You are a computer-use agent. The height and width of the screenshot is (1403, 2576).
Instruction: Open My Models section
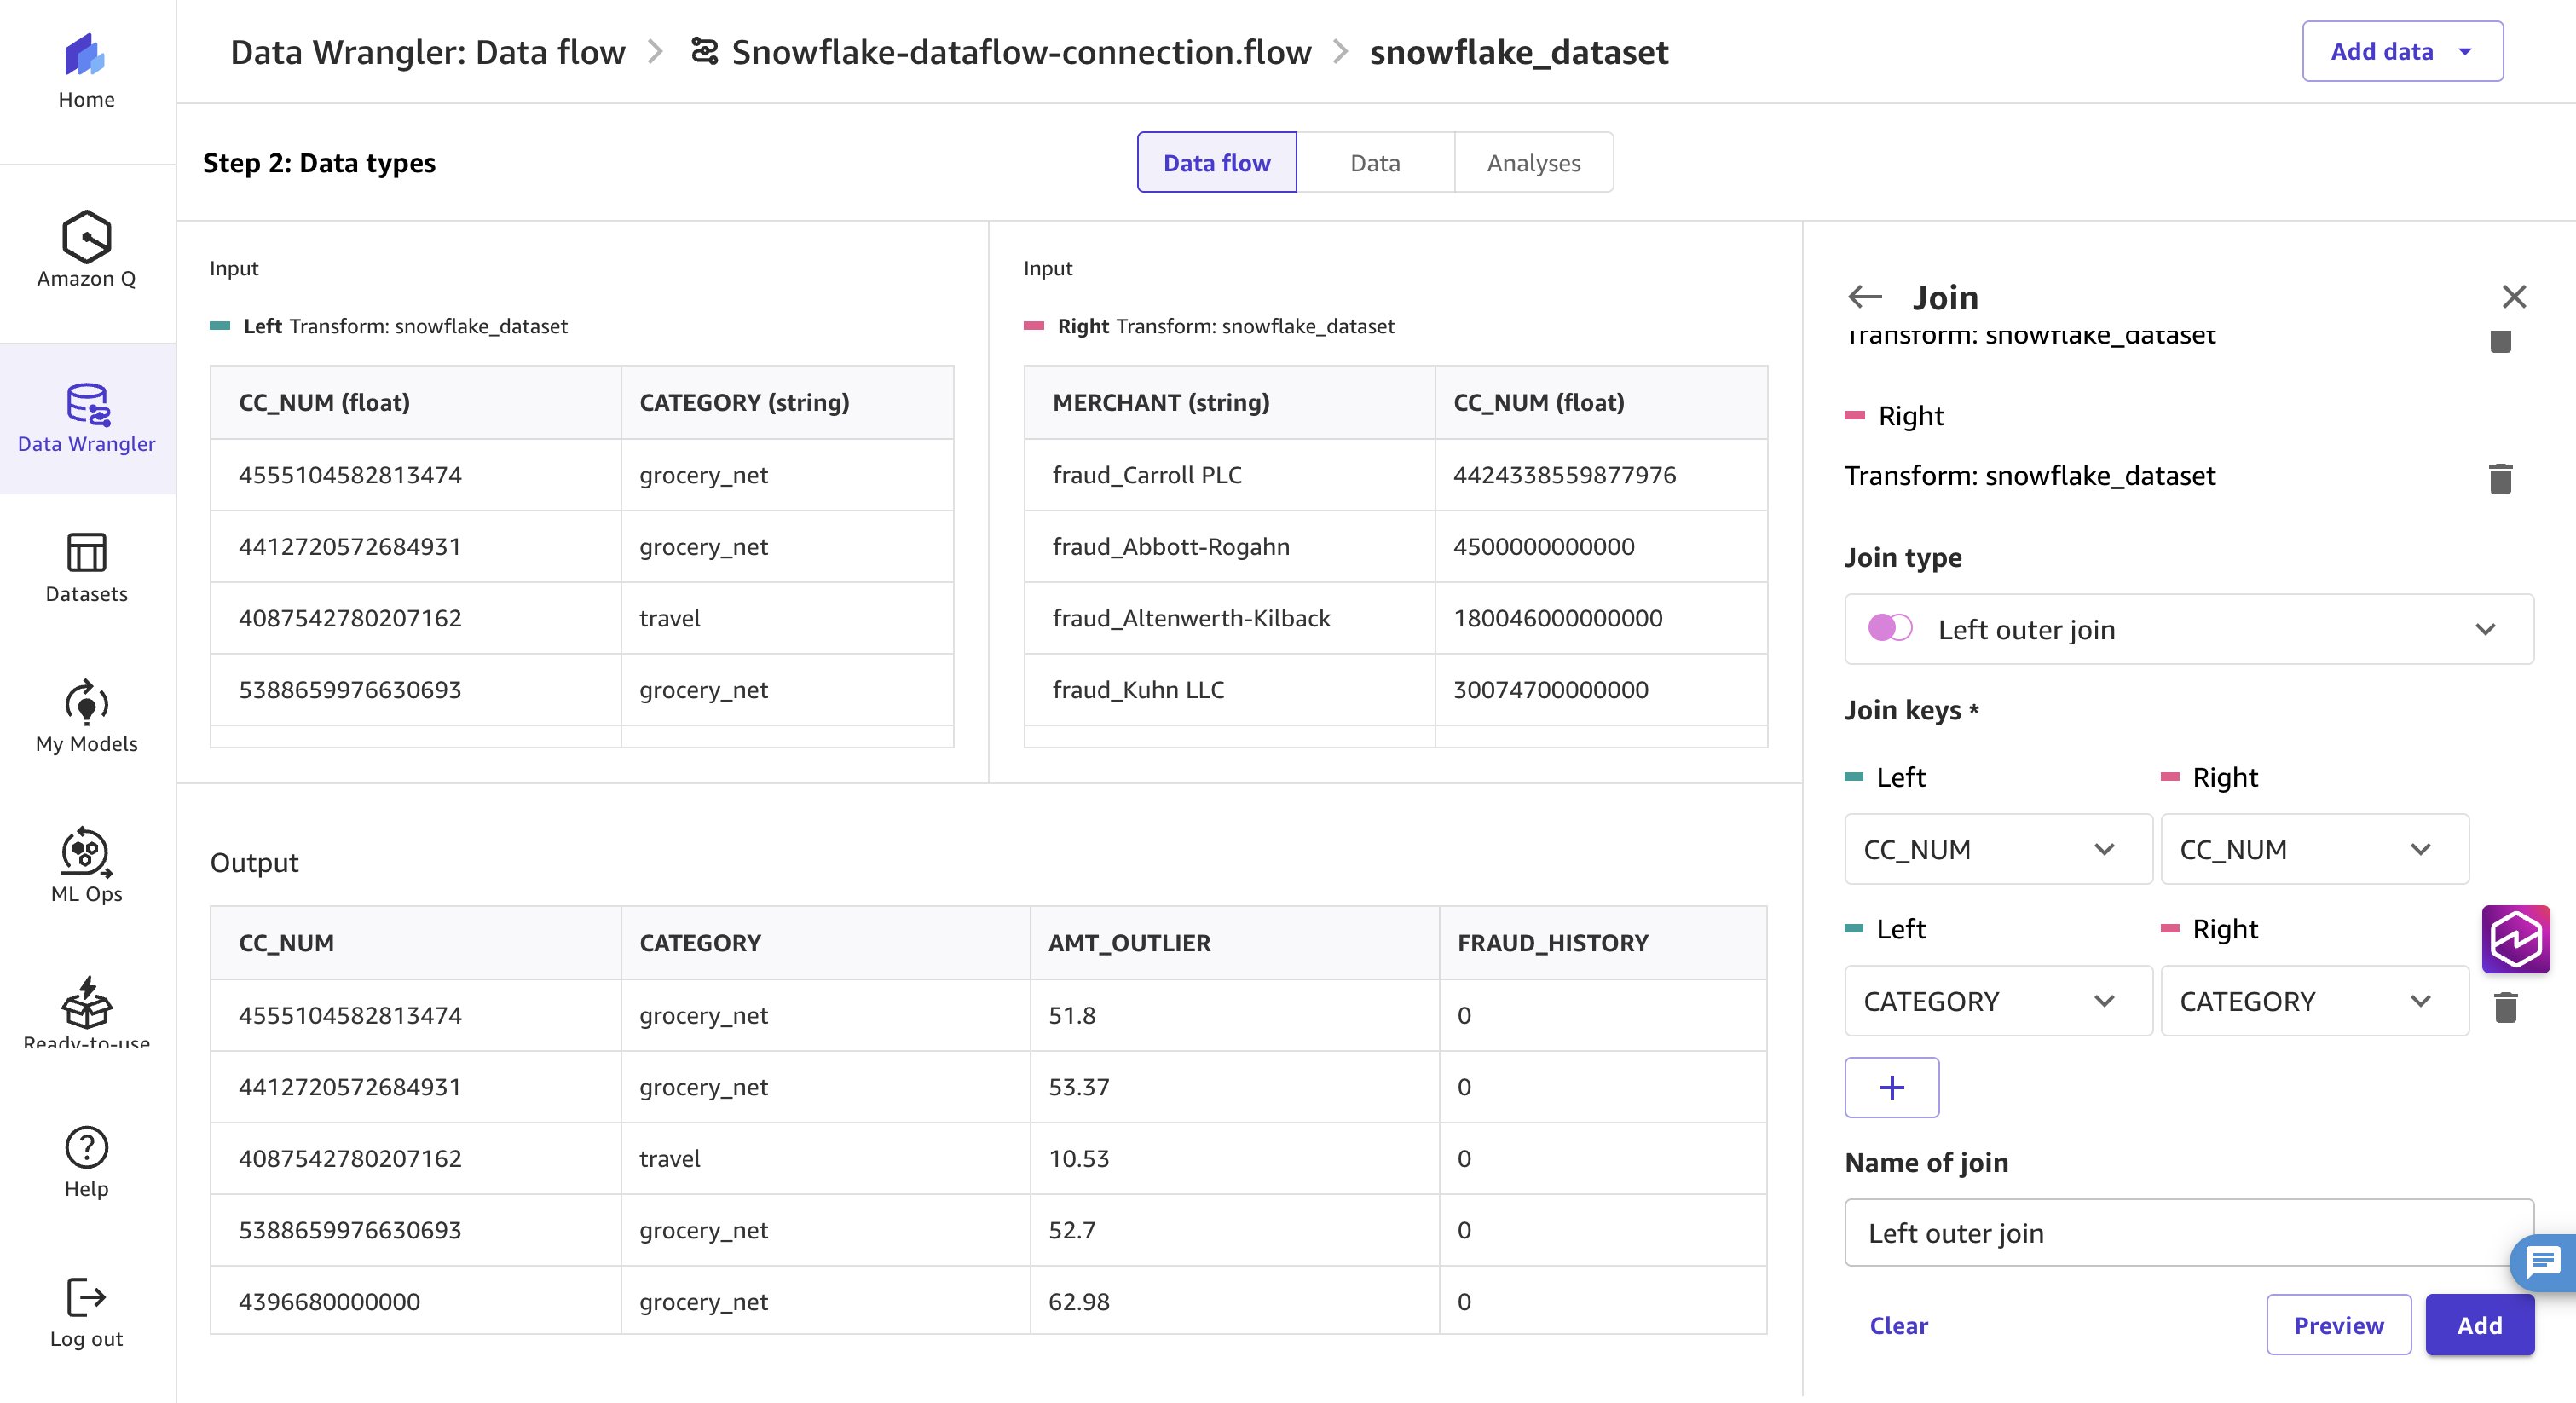point(86,717)
